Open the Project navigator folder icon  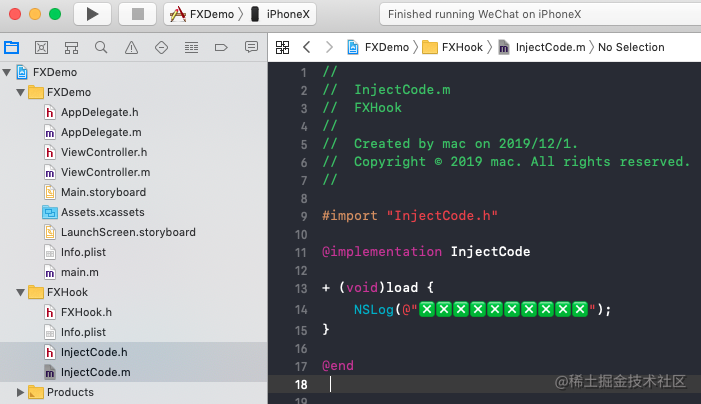tap(12, 47)
